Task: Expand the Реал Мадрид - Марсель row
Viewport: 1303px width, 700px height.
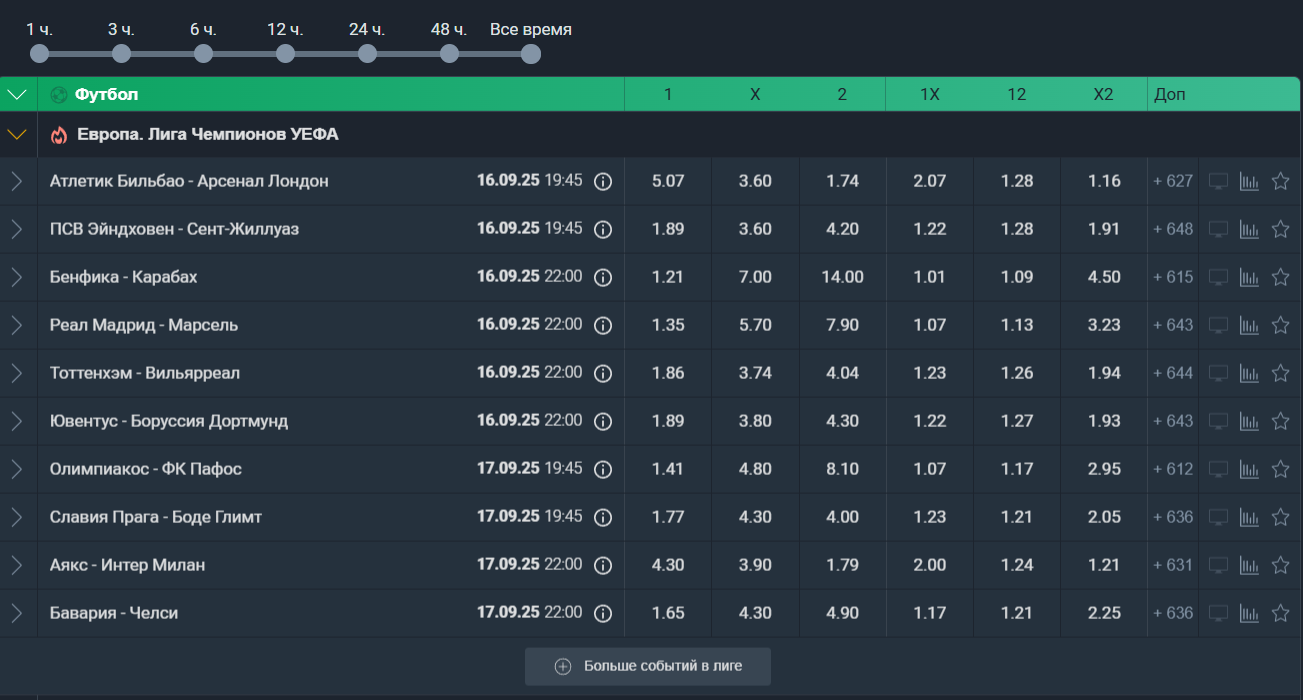Action: click(x=17, y=325)
